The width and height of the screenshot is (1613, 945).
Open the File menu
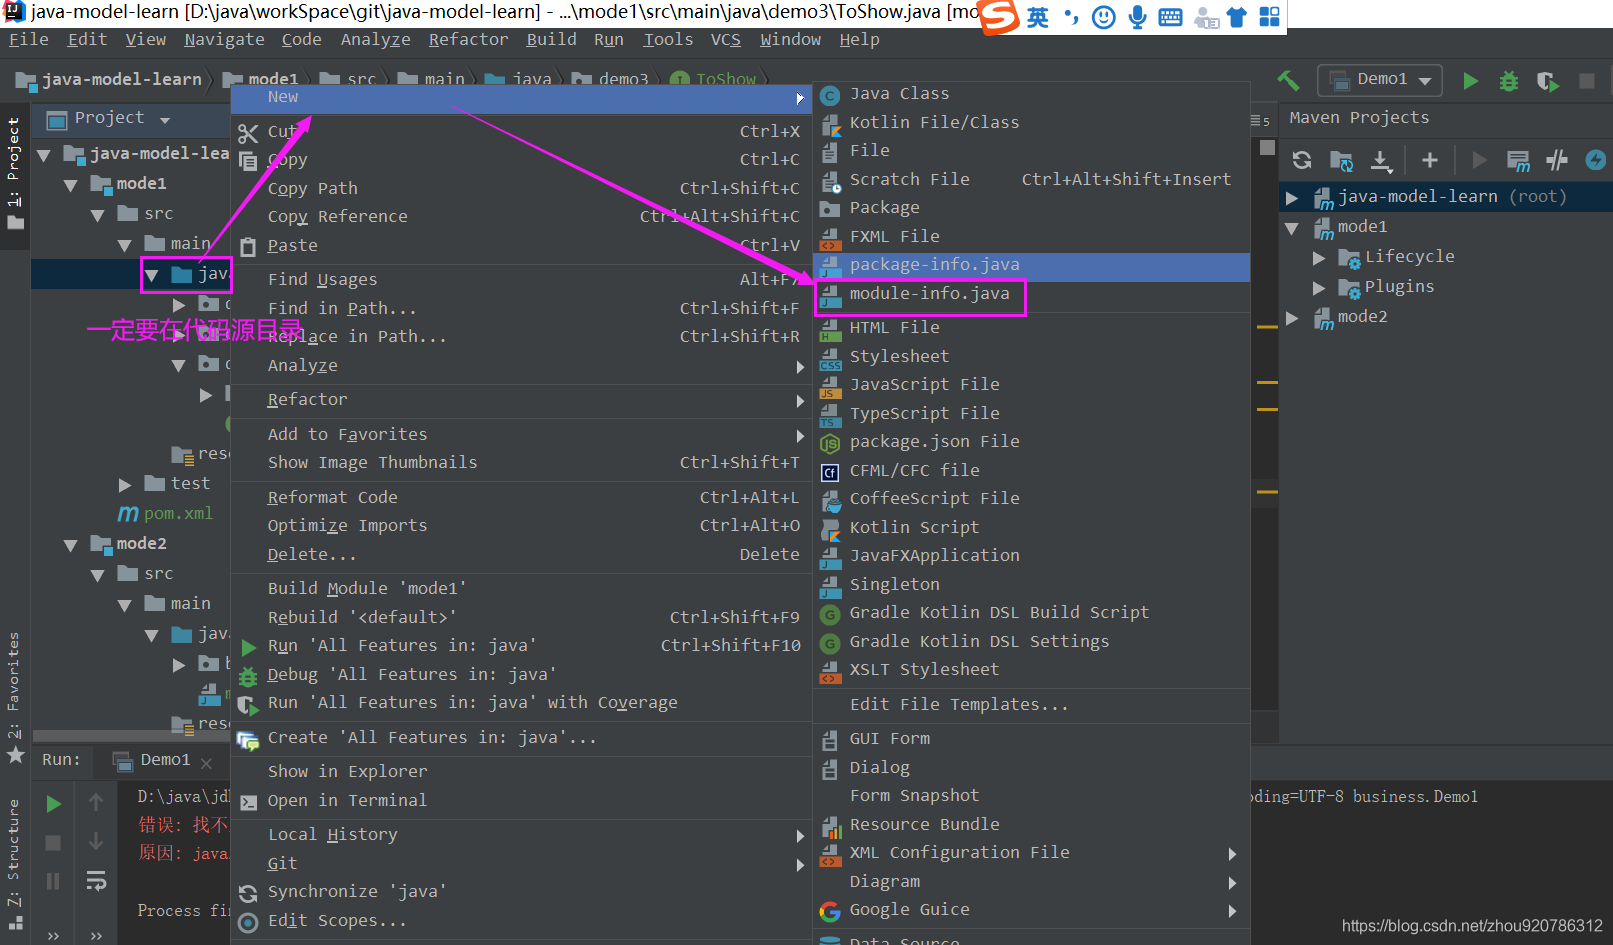pyautogui.click(x=29, y=39)
